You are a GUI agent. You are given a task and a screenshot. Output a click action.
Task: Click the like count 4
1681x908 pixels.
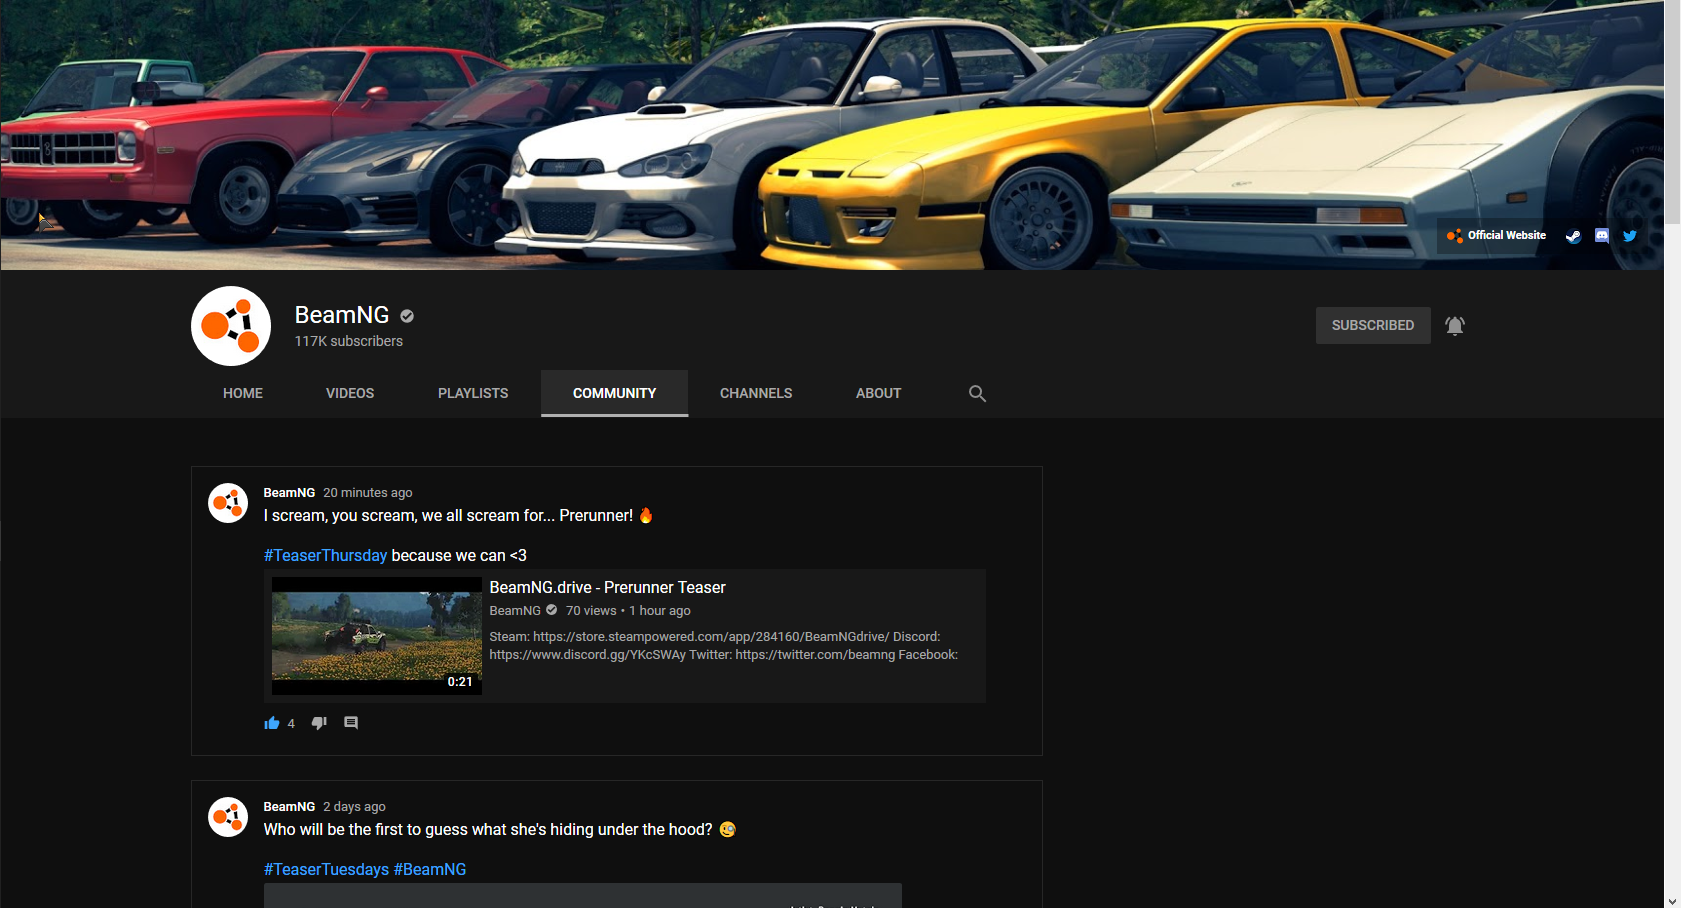[x=291, y=723]
